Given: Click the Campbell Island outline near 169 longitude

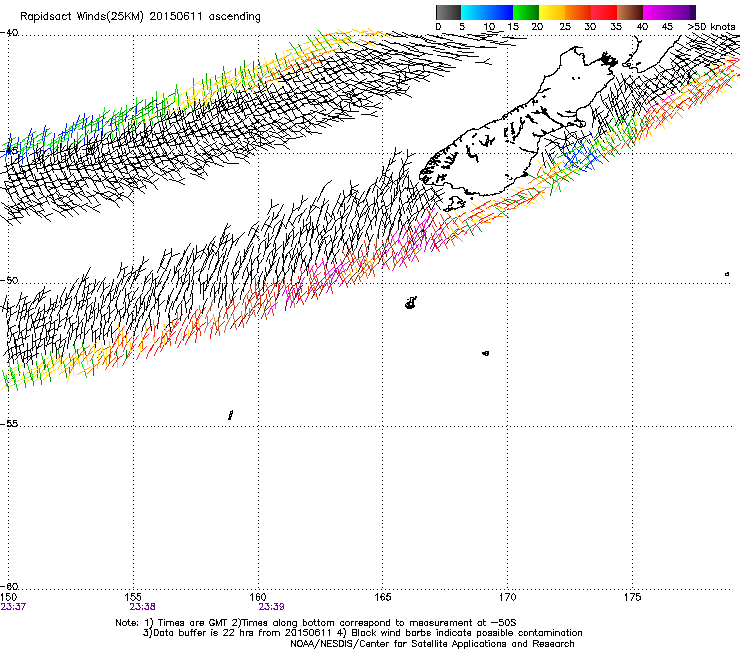Looking at the screenshot, I should tap(486, 353).
